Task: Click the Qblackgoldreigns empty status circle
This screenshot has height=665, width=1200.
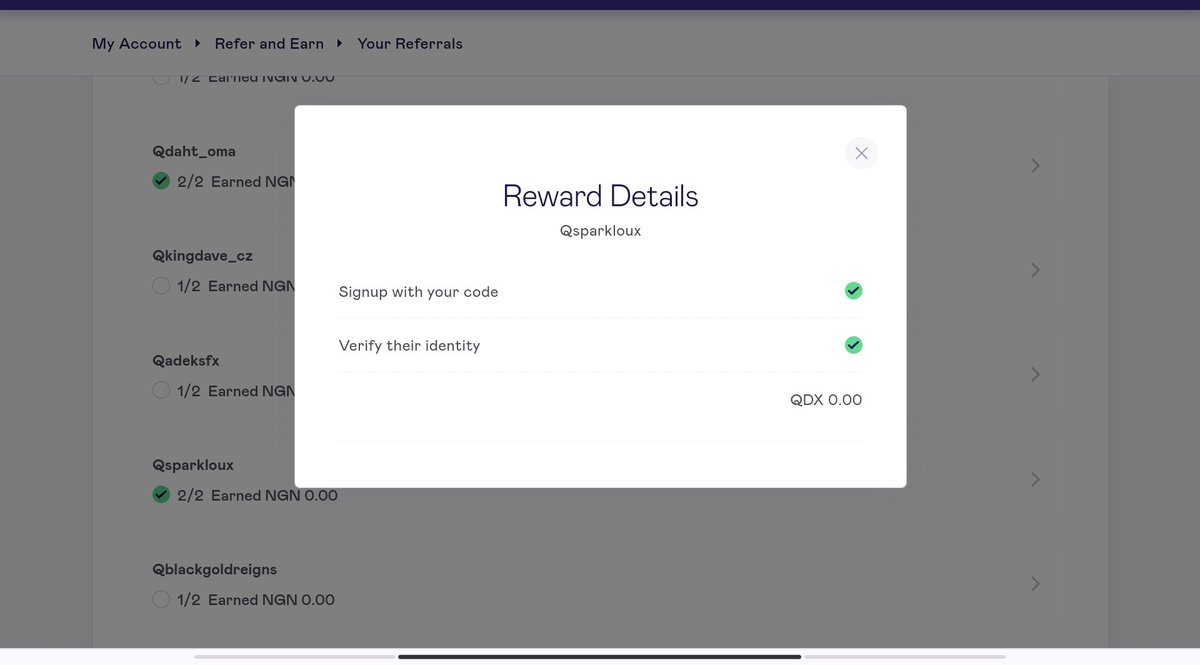Action: pyautogui.click(x=161, y=599)
